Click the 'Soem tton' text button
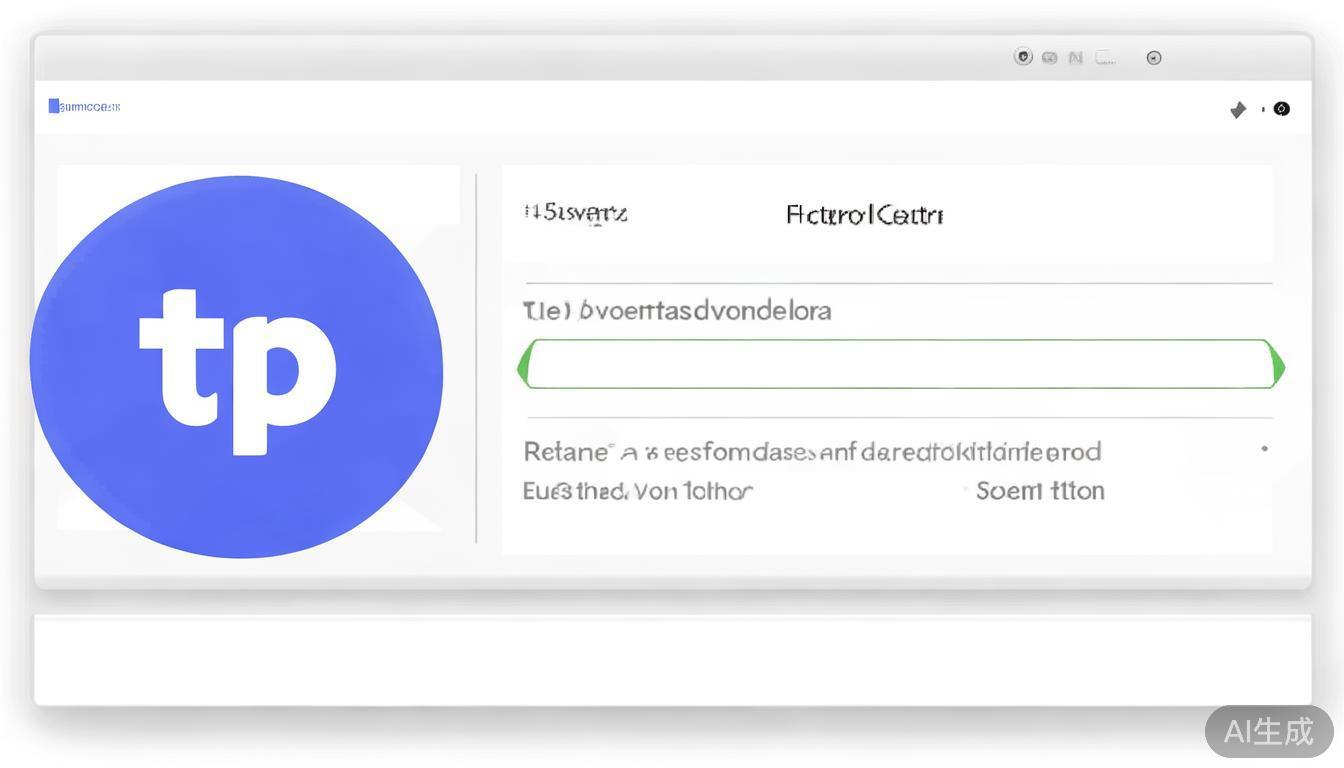1344x768 pixels. click(1040, 491)
